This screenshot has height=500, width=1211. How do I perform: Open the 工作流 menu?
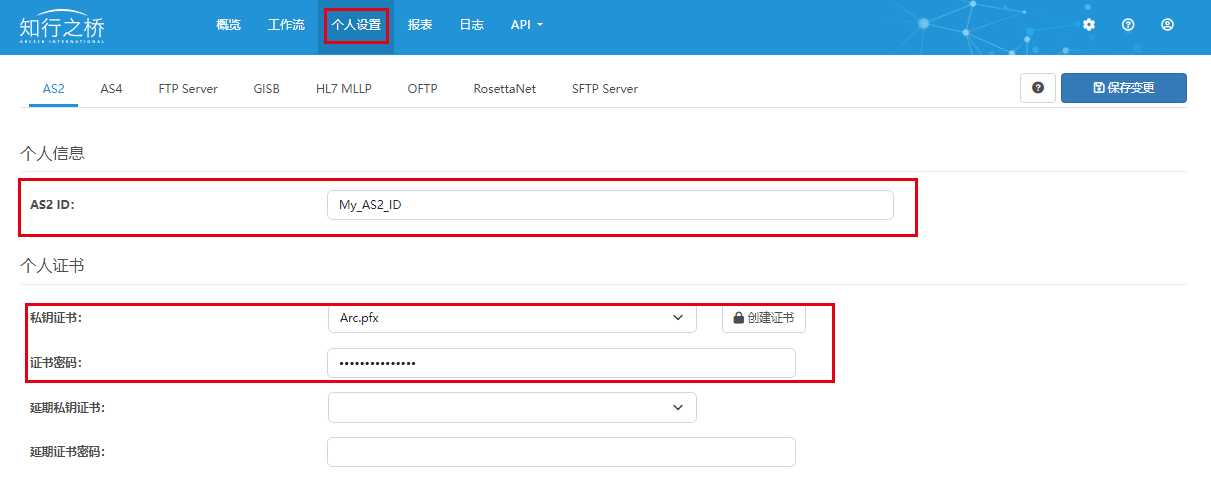(x=286, y=25)
